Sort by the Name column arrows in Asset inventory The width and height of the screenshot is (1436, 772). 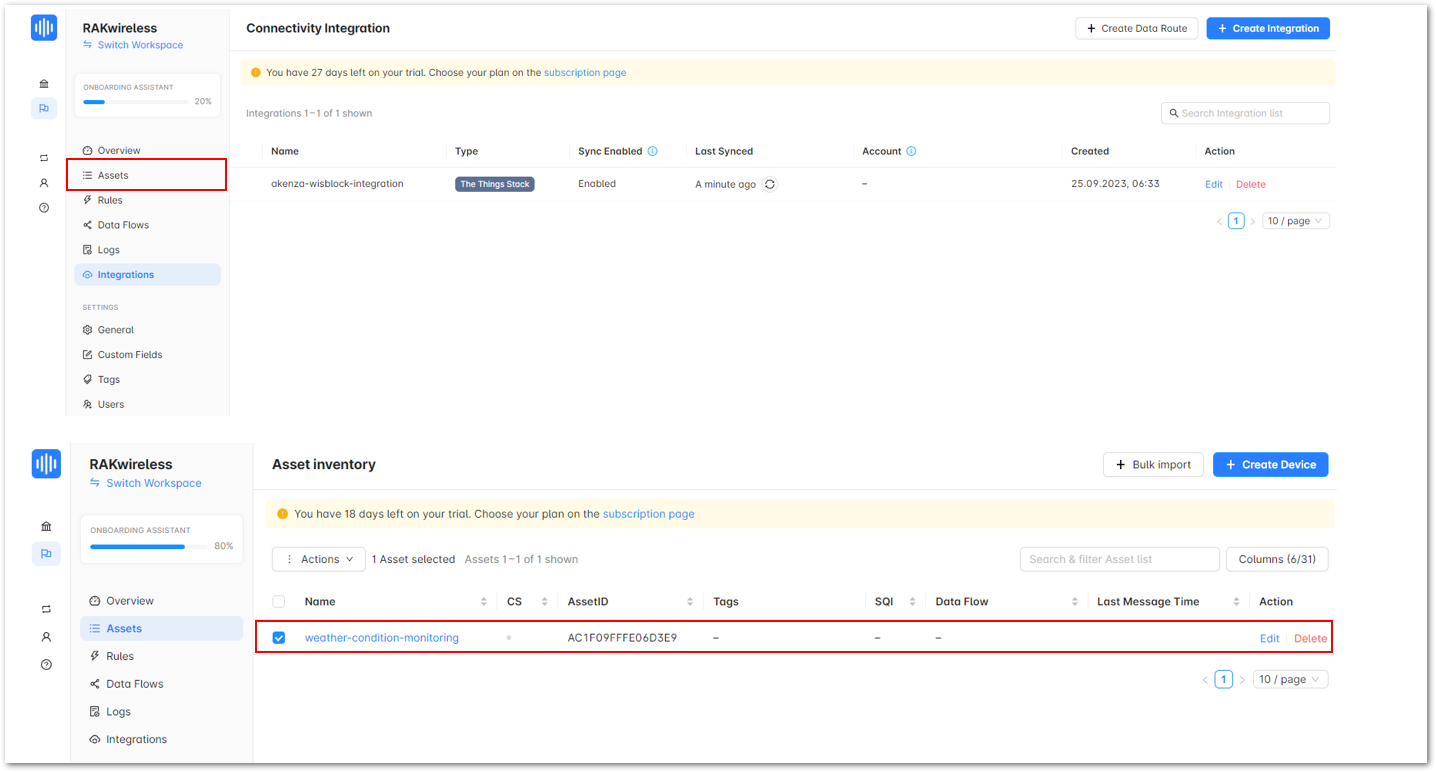[484, 601]
